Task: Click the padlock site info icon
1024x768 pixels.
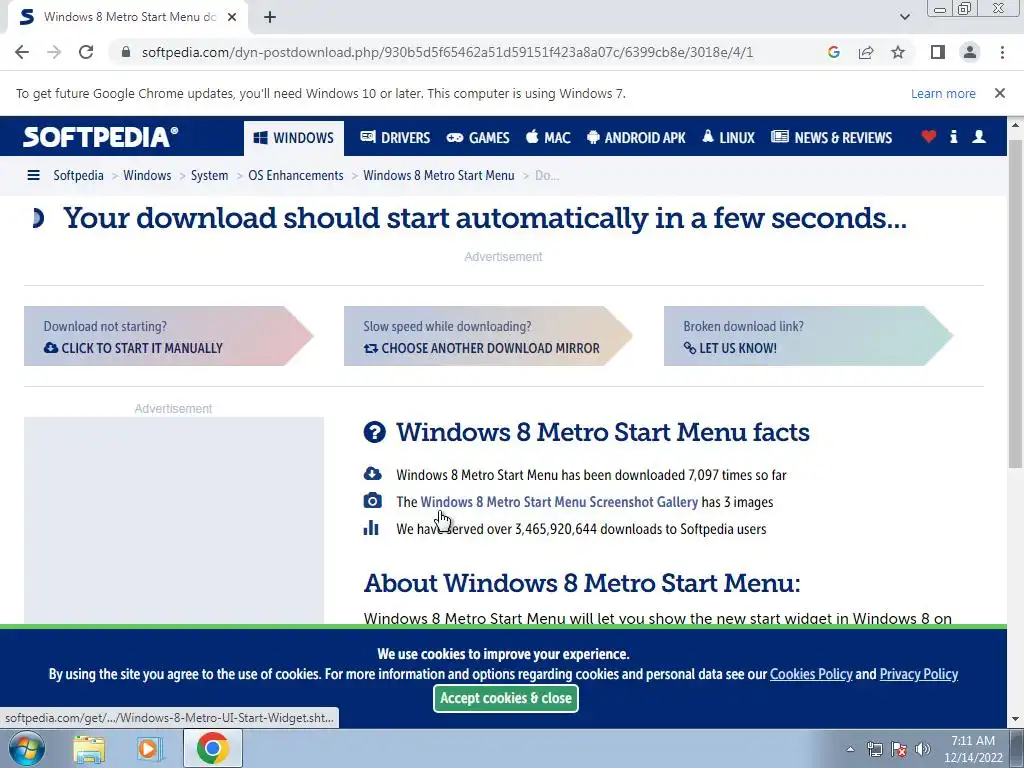Action: (x=126, y=52)
